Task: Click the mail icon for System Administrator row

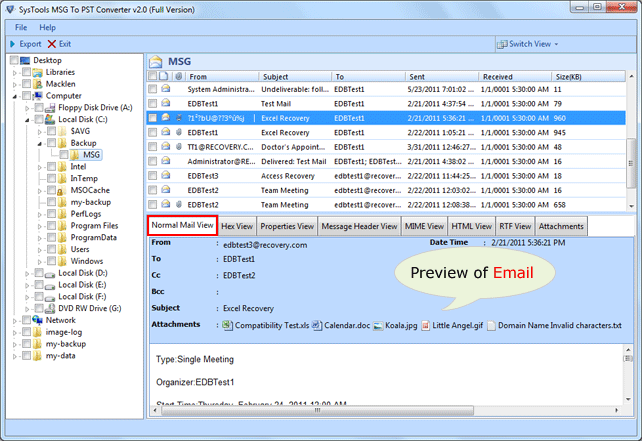Action: click(x=165, y=89)
